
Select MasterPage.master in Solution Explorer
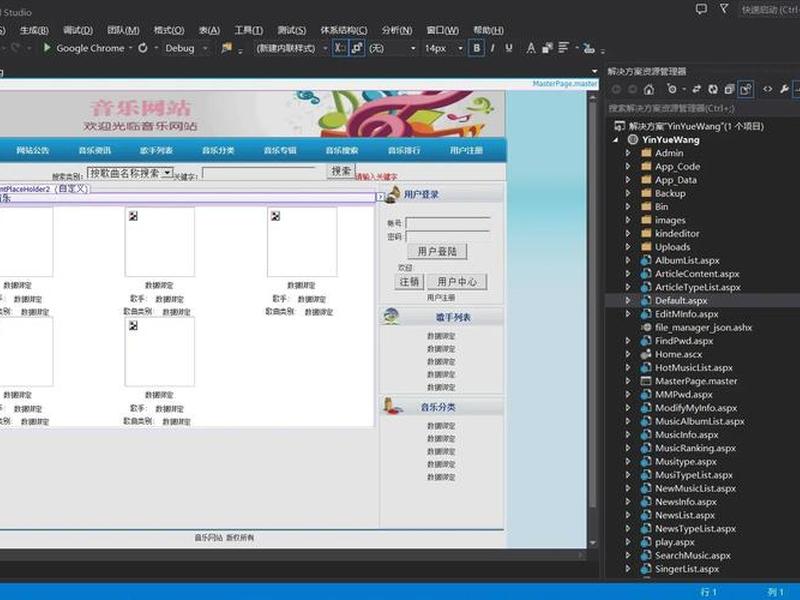696,381
